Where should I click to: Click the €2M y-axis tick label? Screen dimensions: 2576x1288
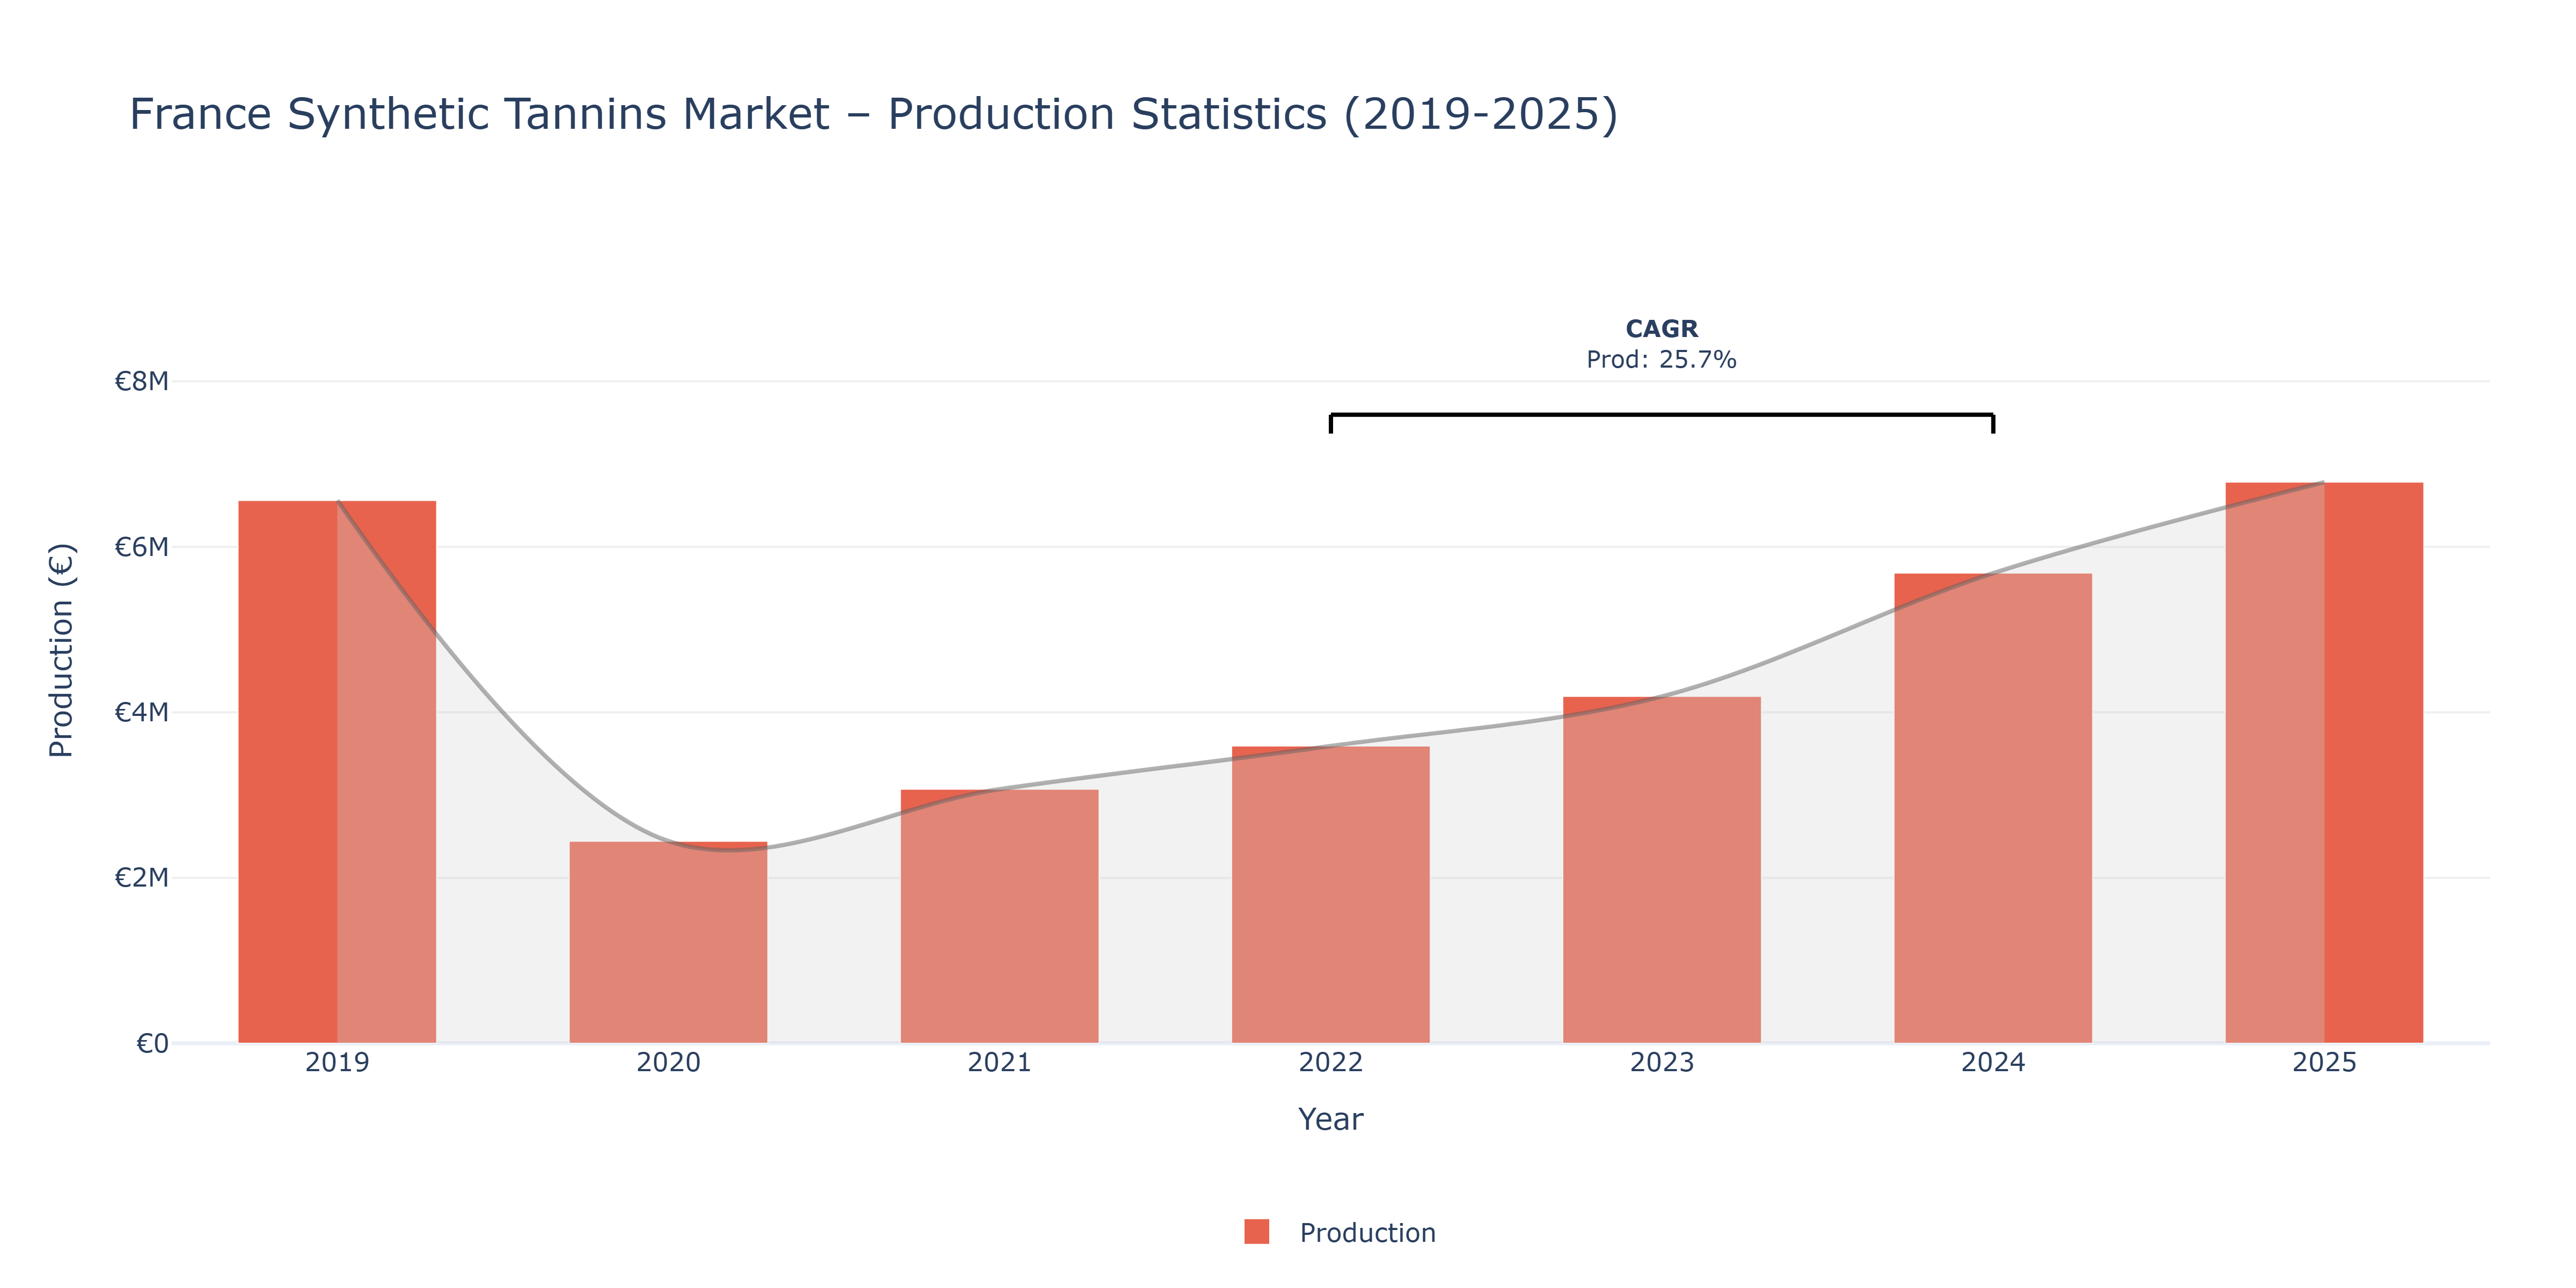point(141,878)
